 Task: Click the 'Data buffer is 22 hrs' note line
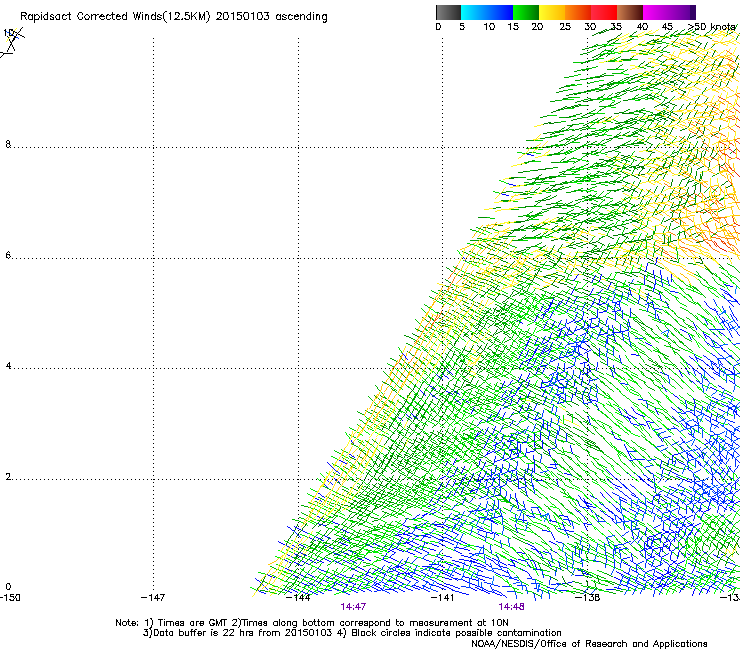[x=352, y=633]
